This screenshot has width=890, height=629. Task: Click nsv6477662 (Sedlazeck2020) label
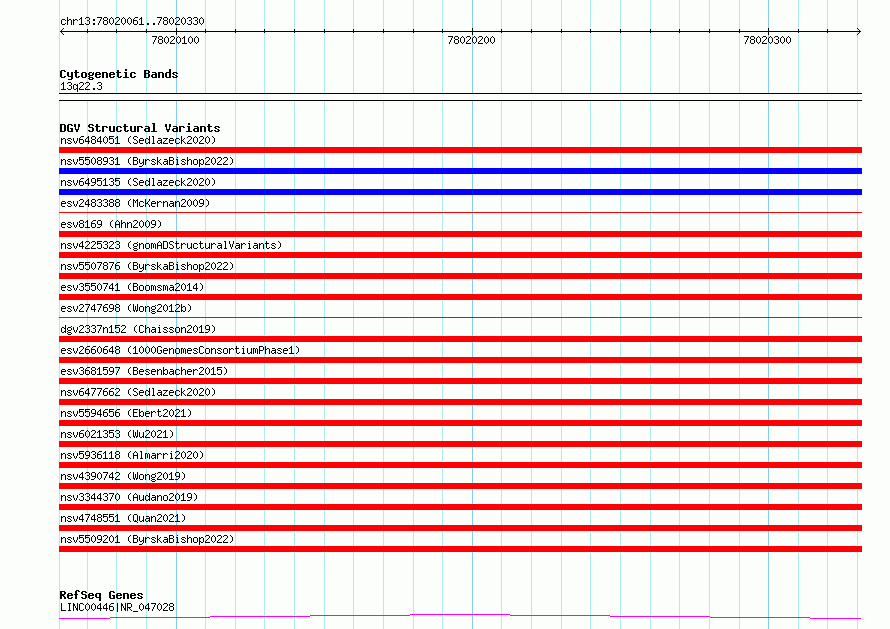point(138,392)
